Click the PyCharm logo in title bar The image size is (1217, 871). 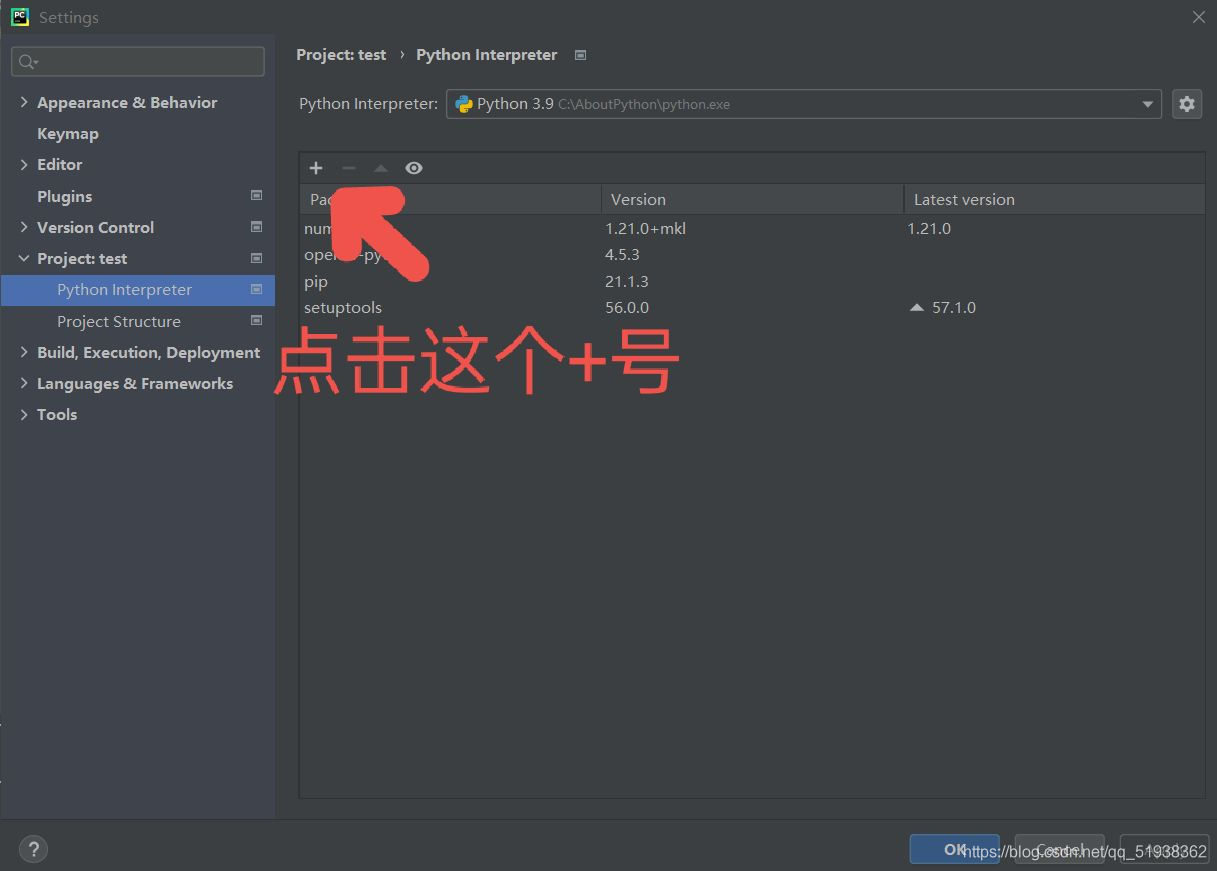pos(20,17)
